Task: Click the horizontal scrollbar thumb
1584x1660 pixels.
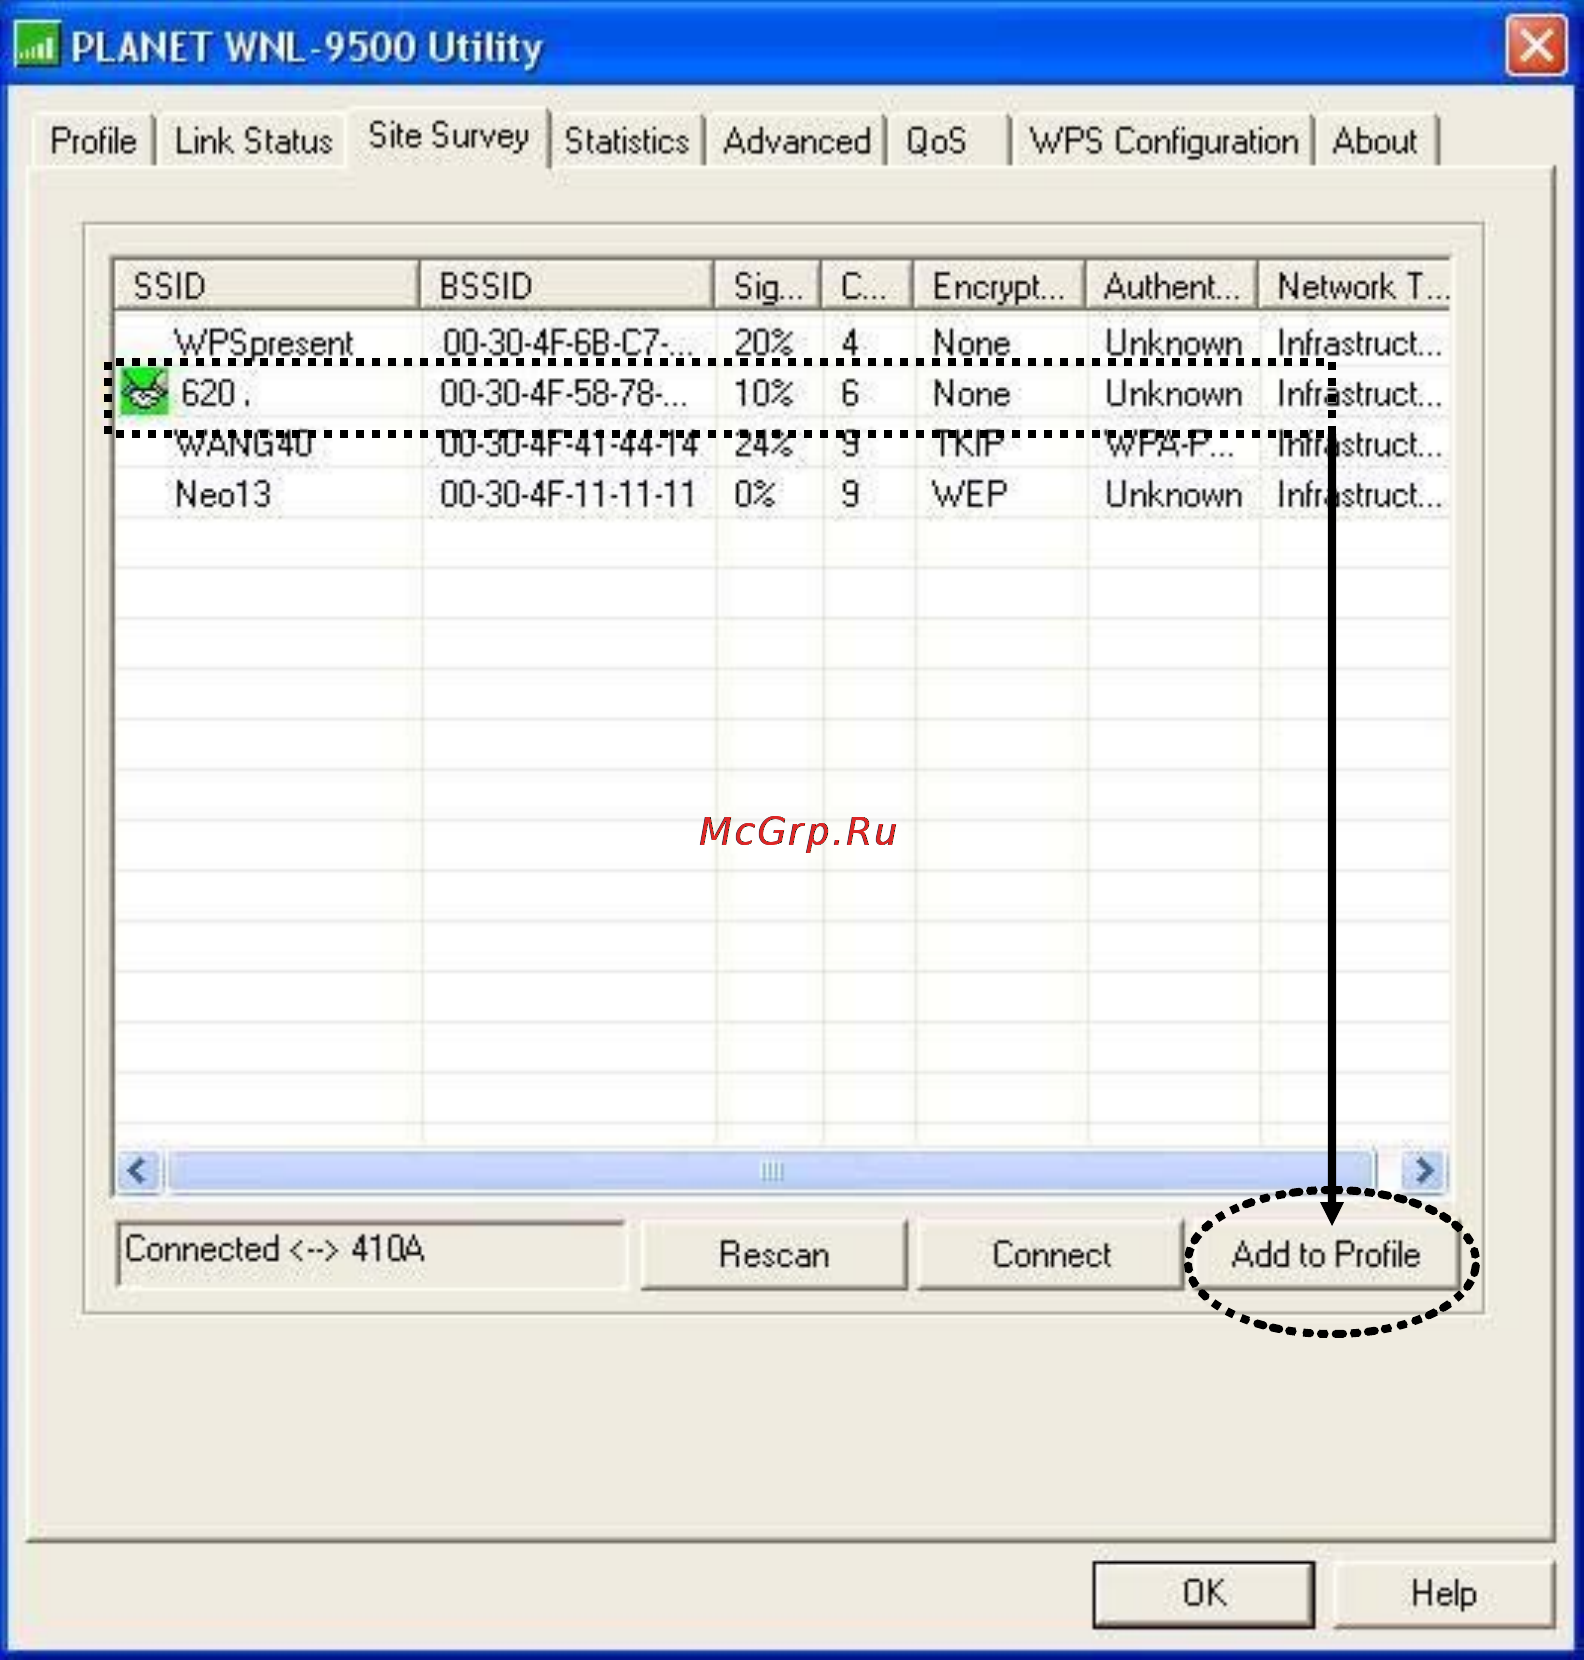Action: pyautogui.click(x=772, y=1170)
